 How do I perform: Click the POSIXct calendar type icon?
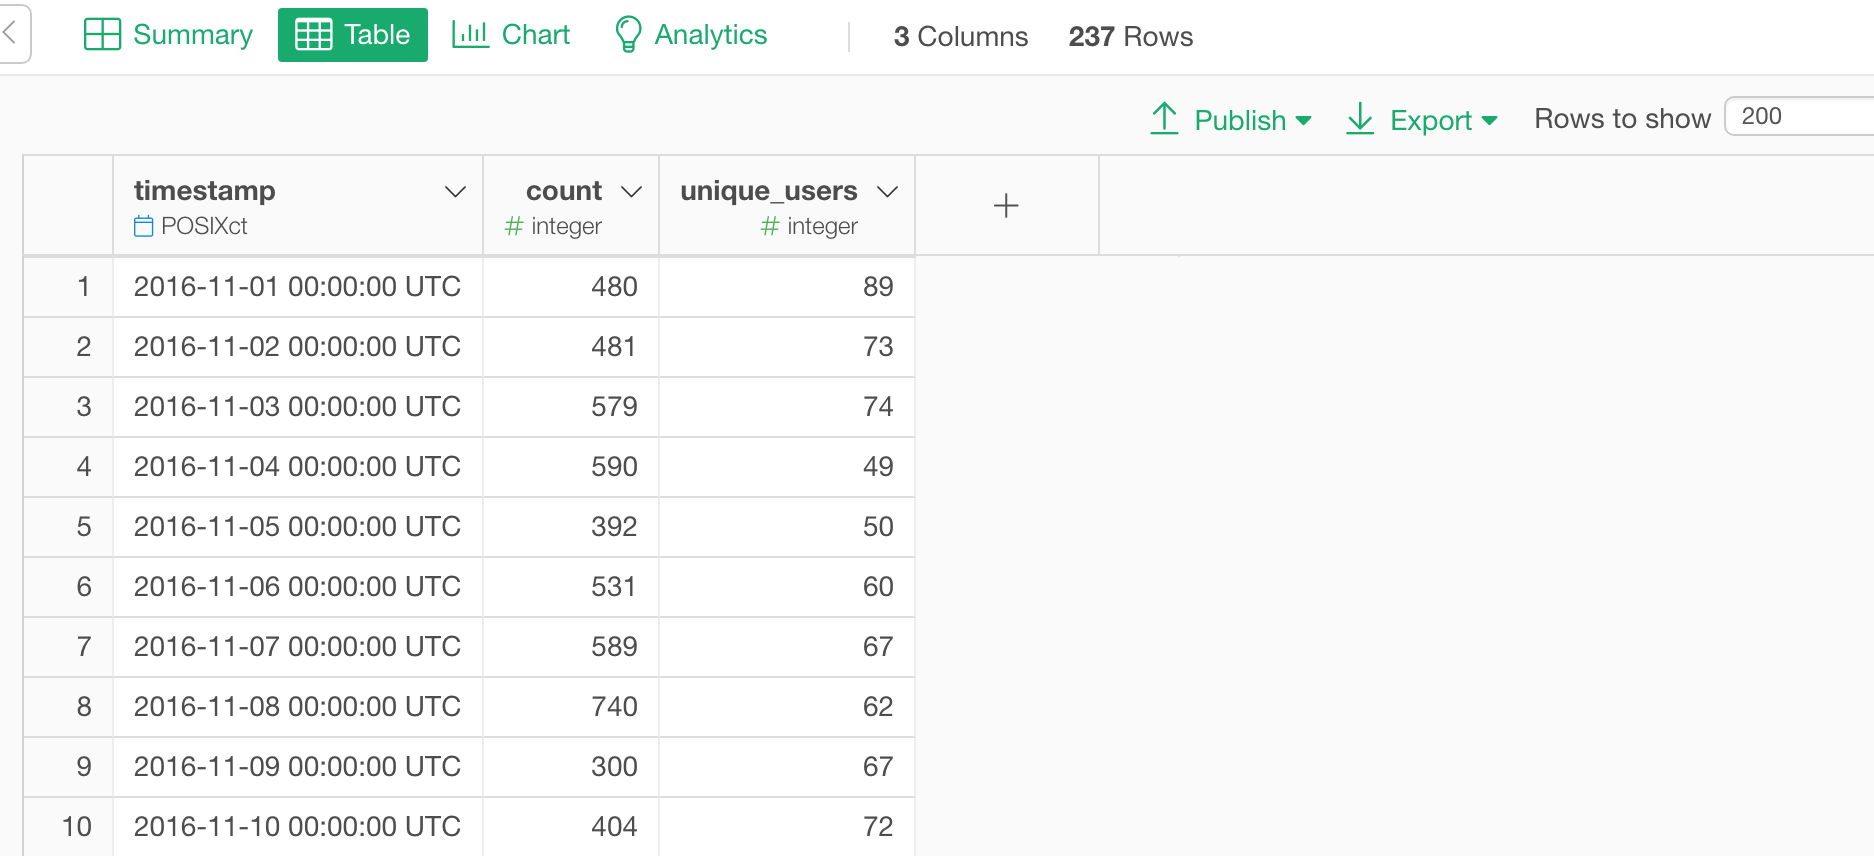pos(144,226)
